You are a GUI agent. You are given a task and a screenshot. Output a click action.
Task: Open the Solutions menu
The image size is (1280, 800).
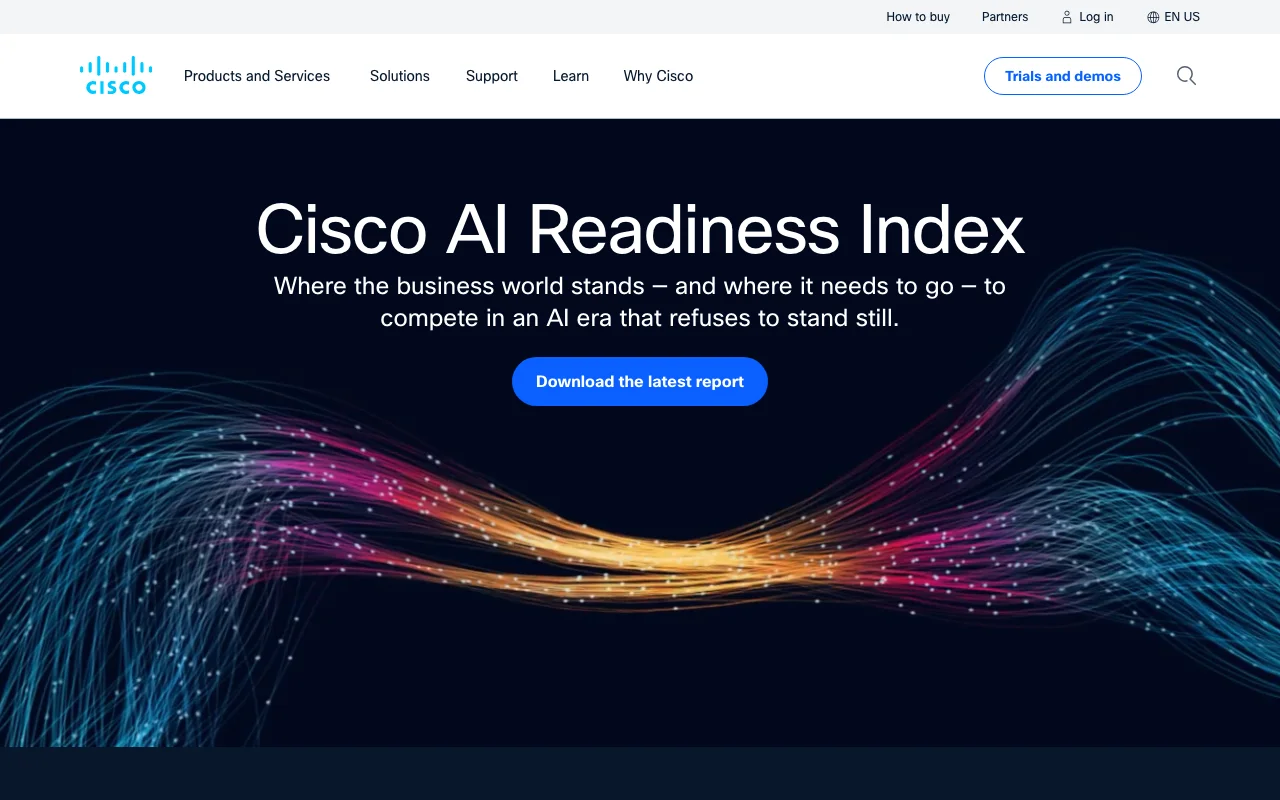(400, 76)
